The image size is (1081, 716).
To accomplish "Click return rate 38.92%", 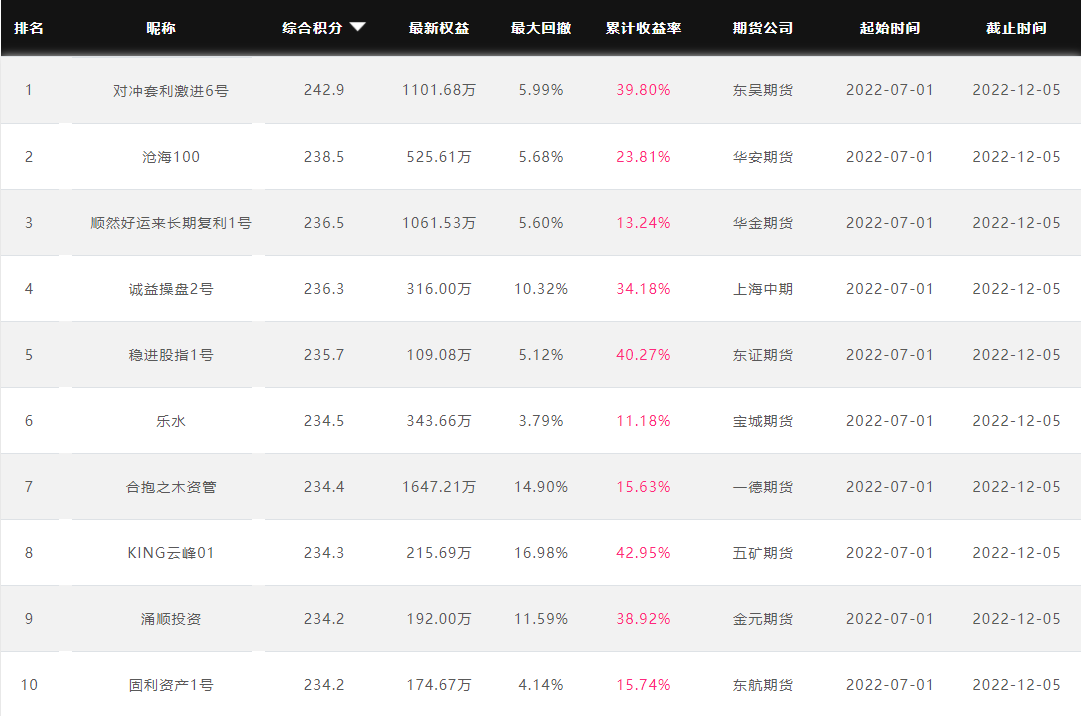I will tap(643, 619).
